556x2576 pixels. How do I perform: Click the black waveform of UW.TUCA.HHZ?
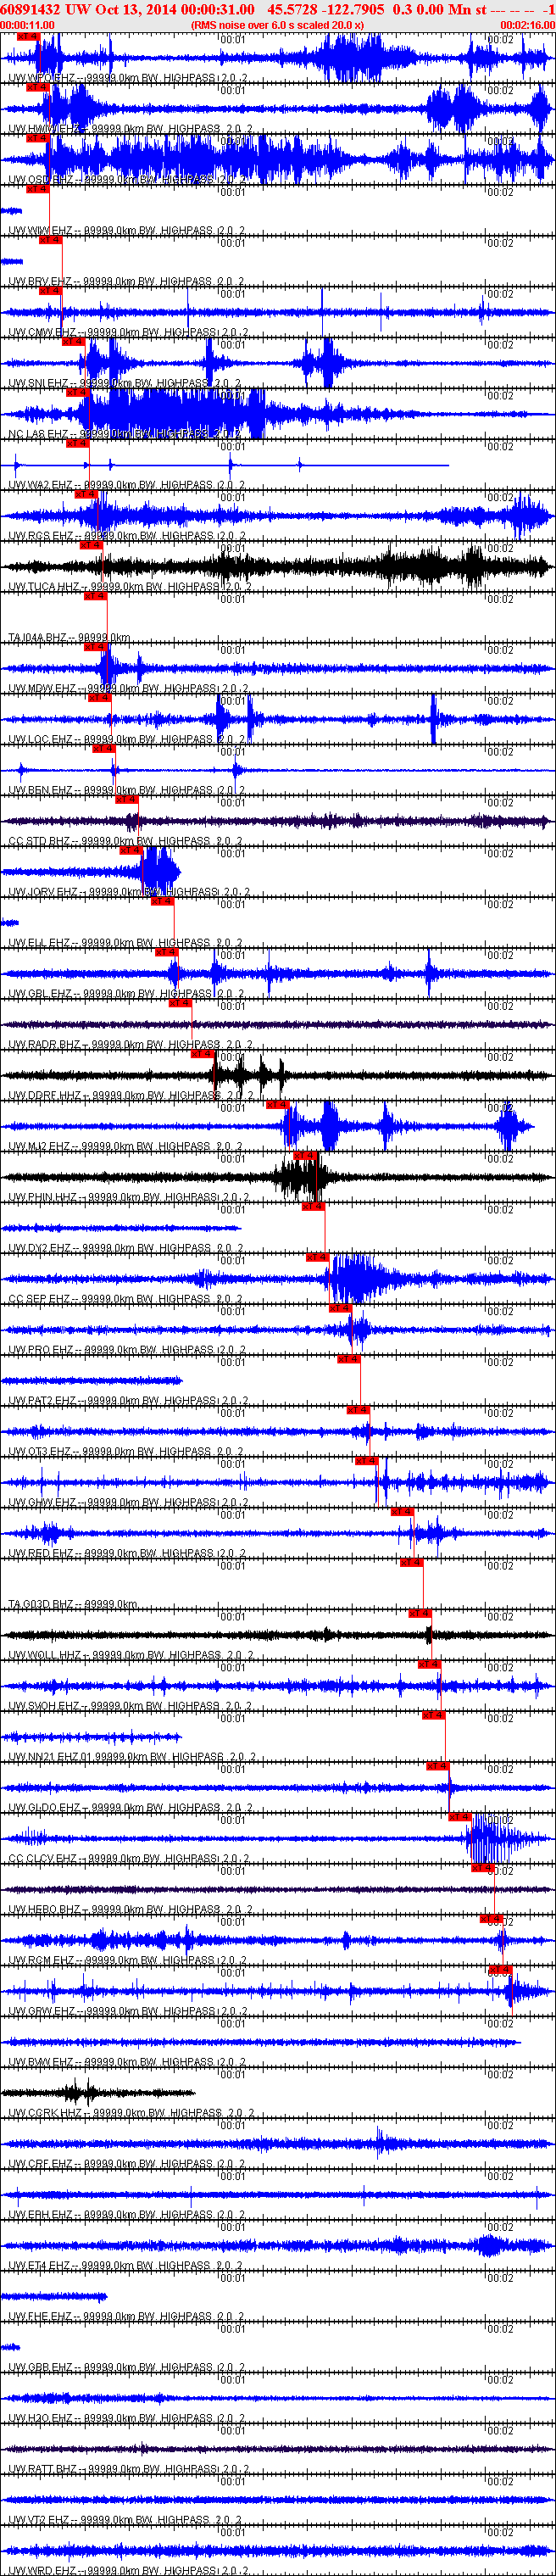(x=278, y=567)
